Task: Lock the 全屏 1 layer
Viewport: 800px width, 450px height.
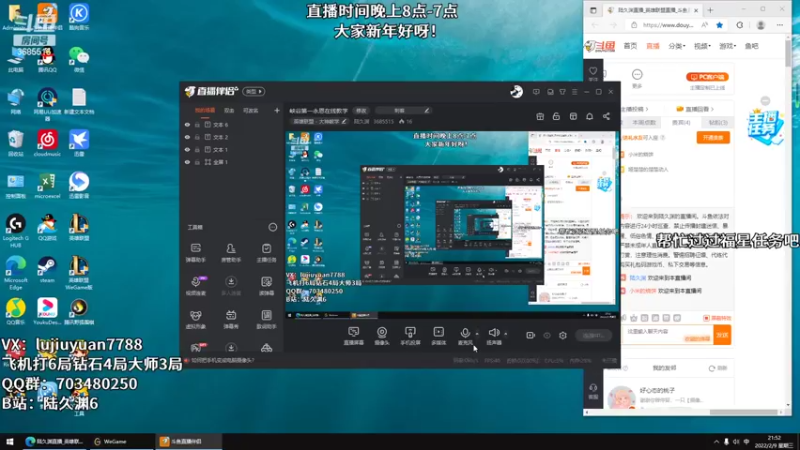Action: click(197, 162)
